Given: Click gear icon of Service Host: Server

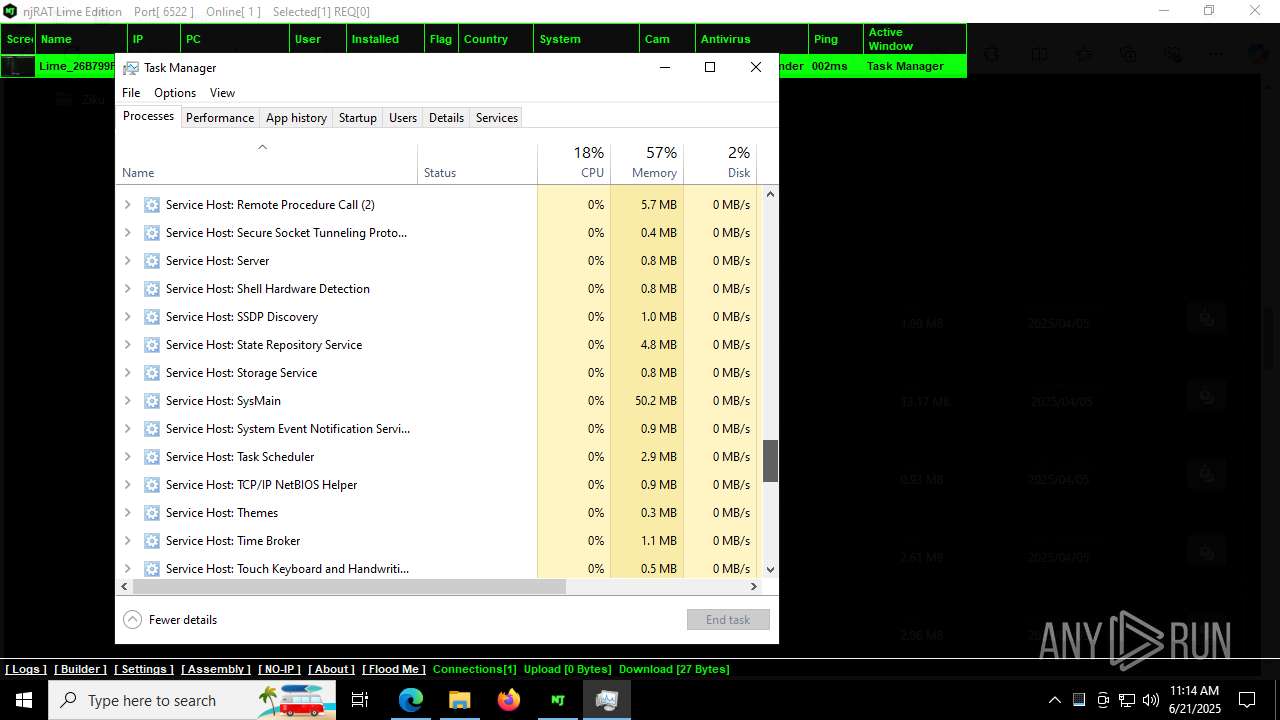Looking at the screenshot, I should [152, 261].
